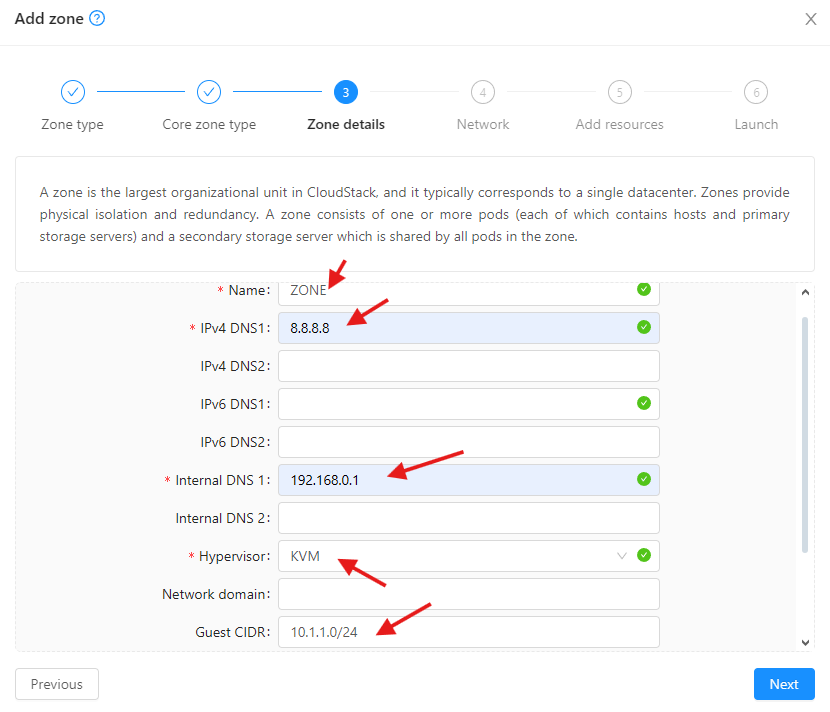Go to completed Core zone type step circle
Screen dimensions: 830x712
point(209,92)
